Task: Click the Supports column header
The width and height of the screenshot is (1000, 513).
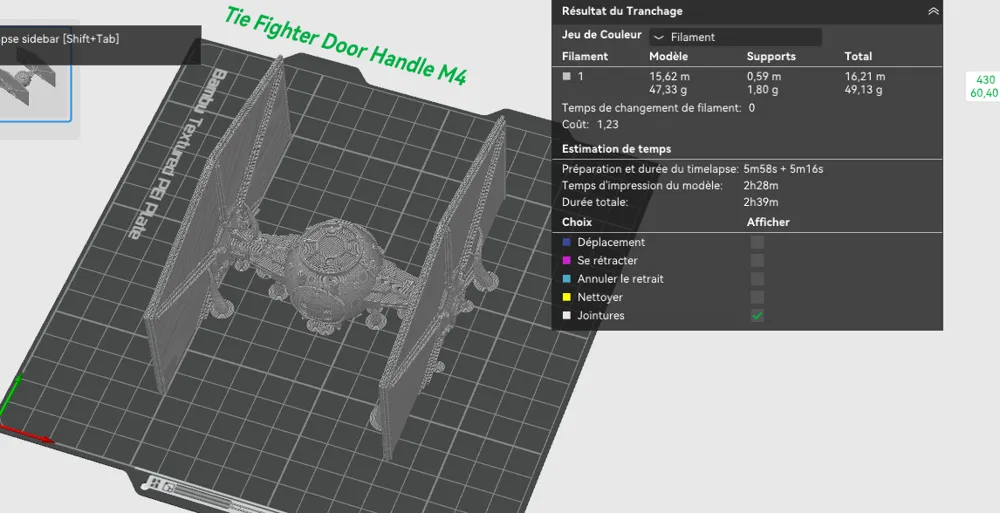Action: 771,56
